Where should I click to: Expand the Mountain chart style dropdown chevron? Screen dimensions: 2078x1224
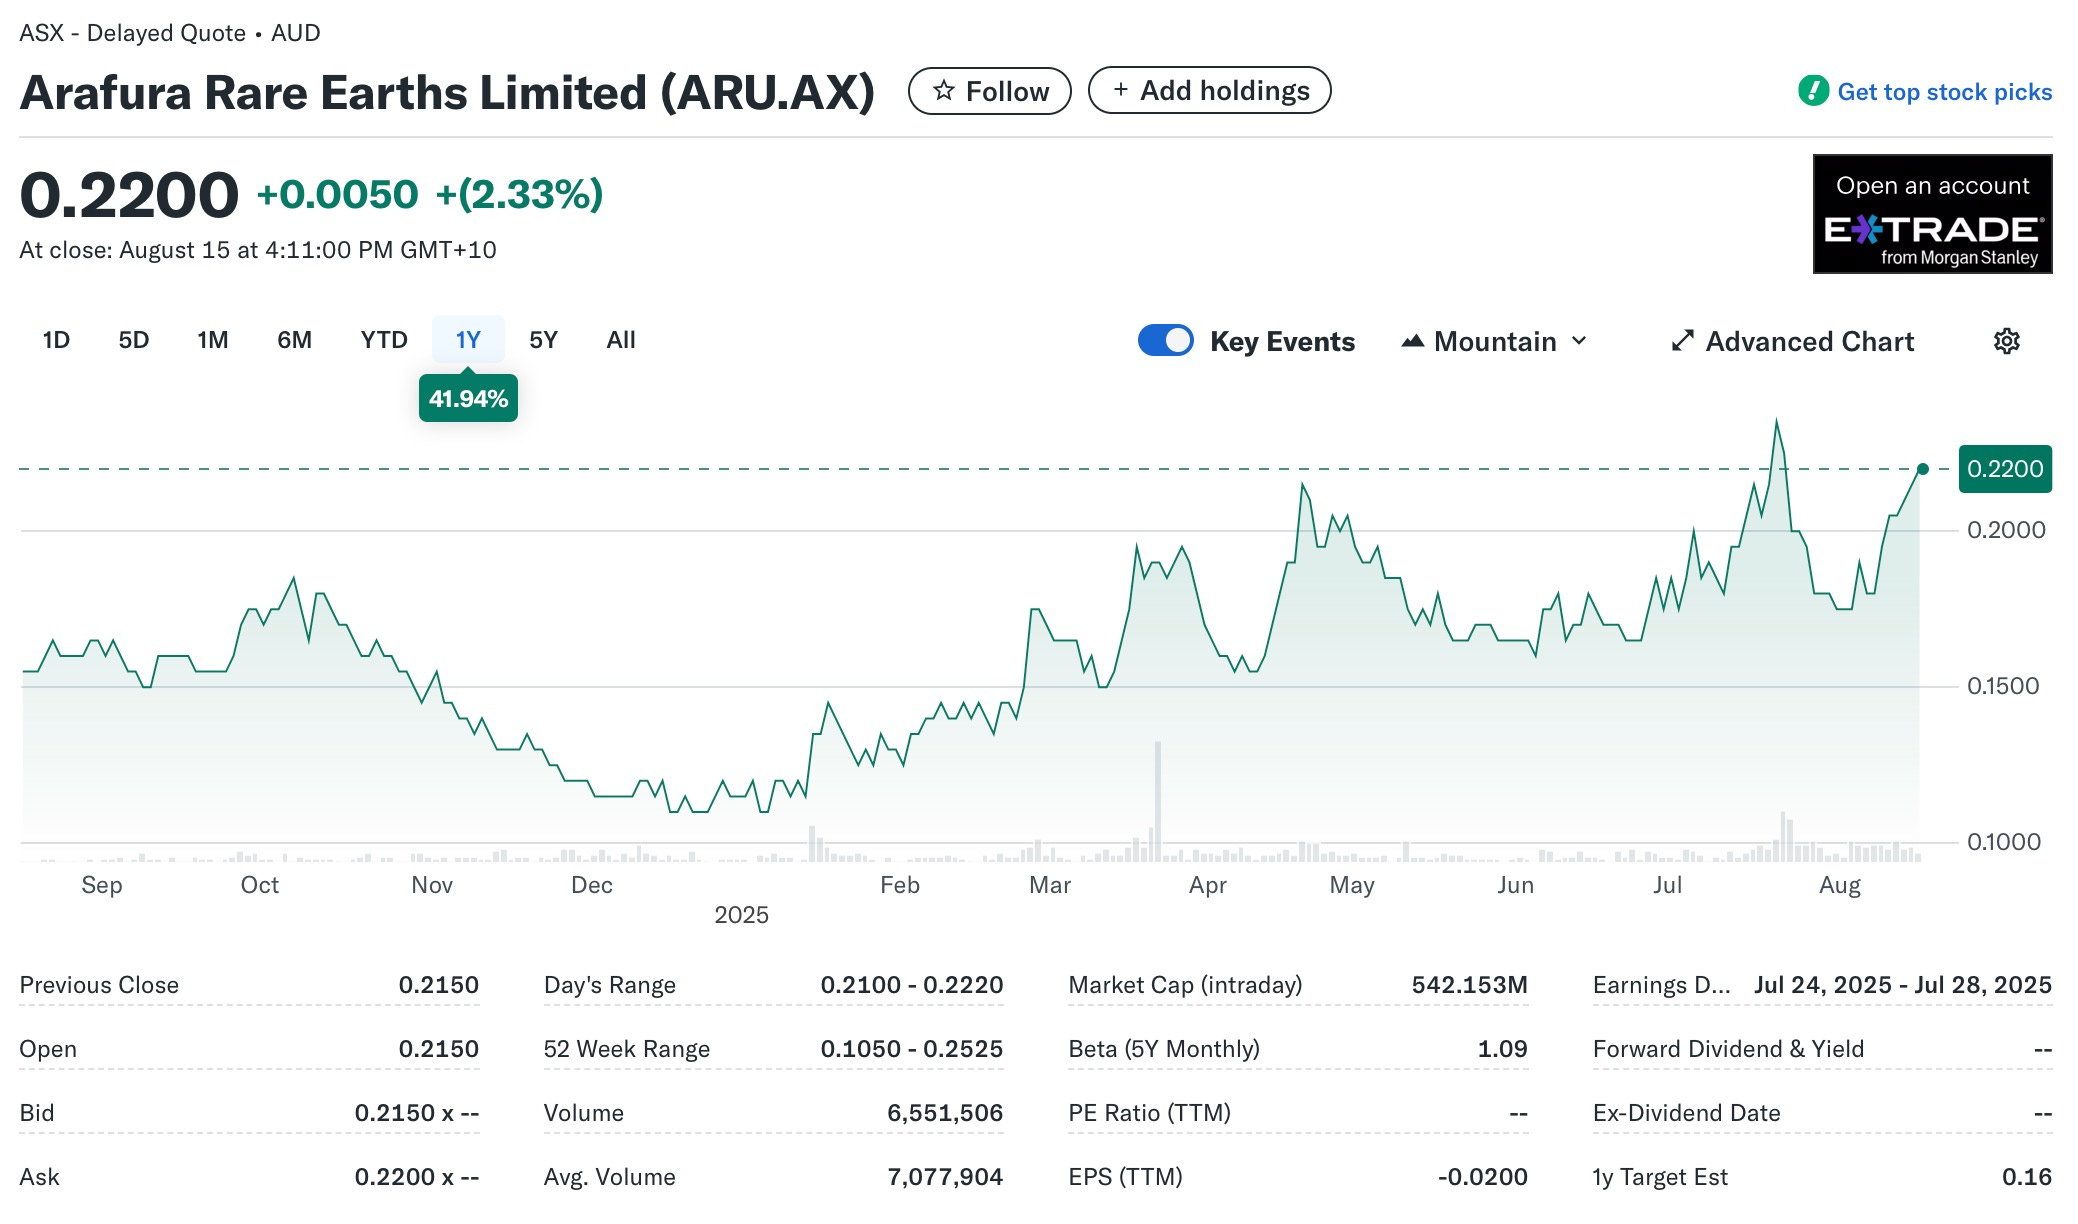point(1580,341)
